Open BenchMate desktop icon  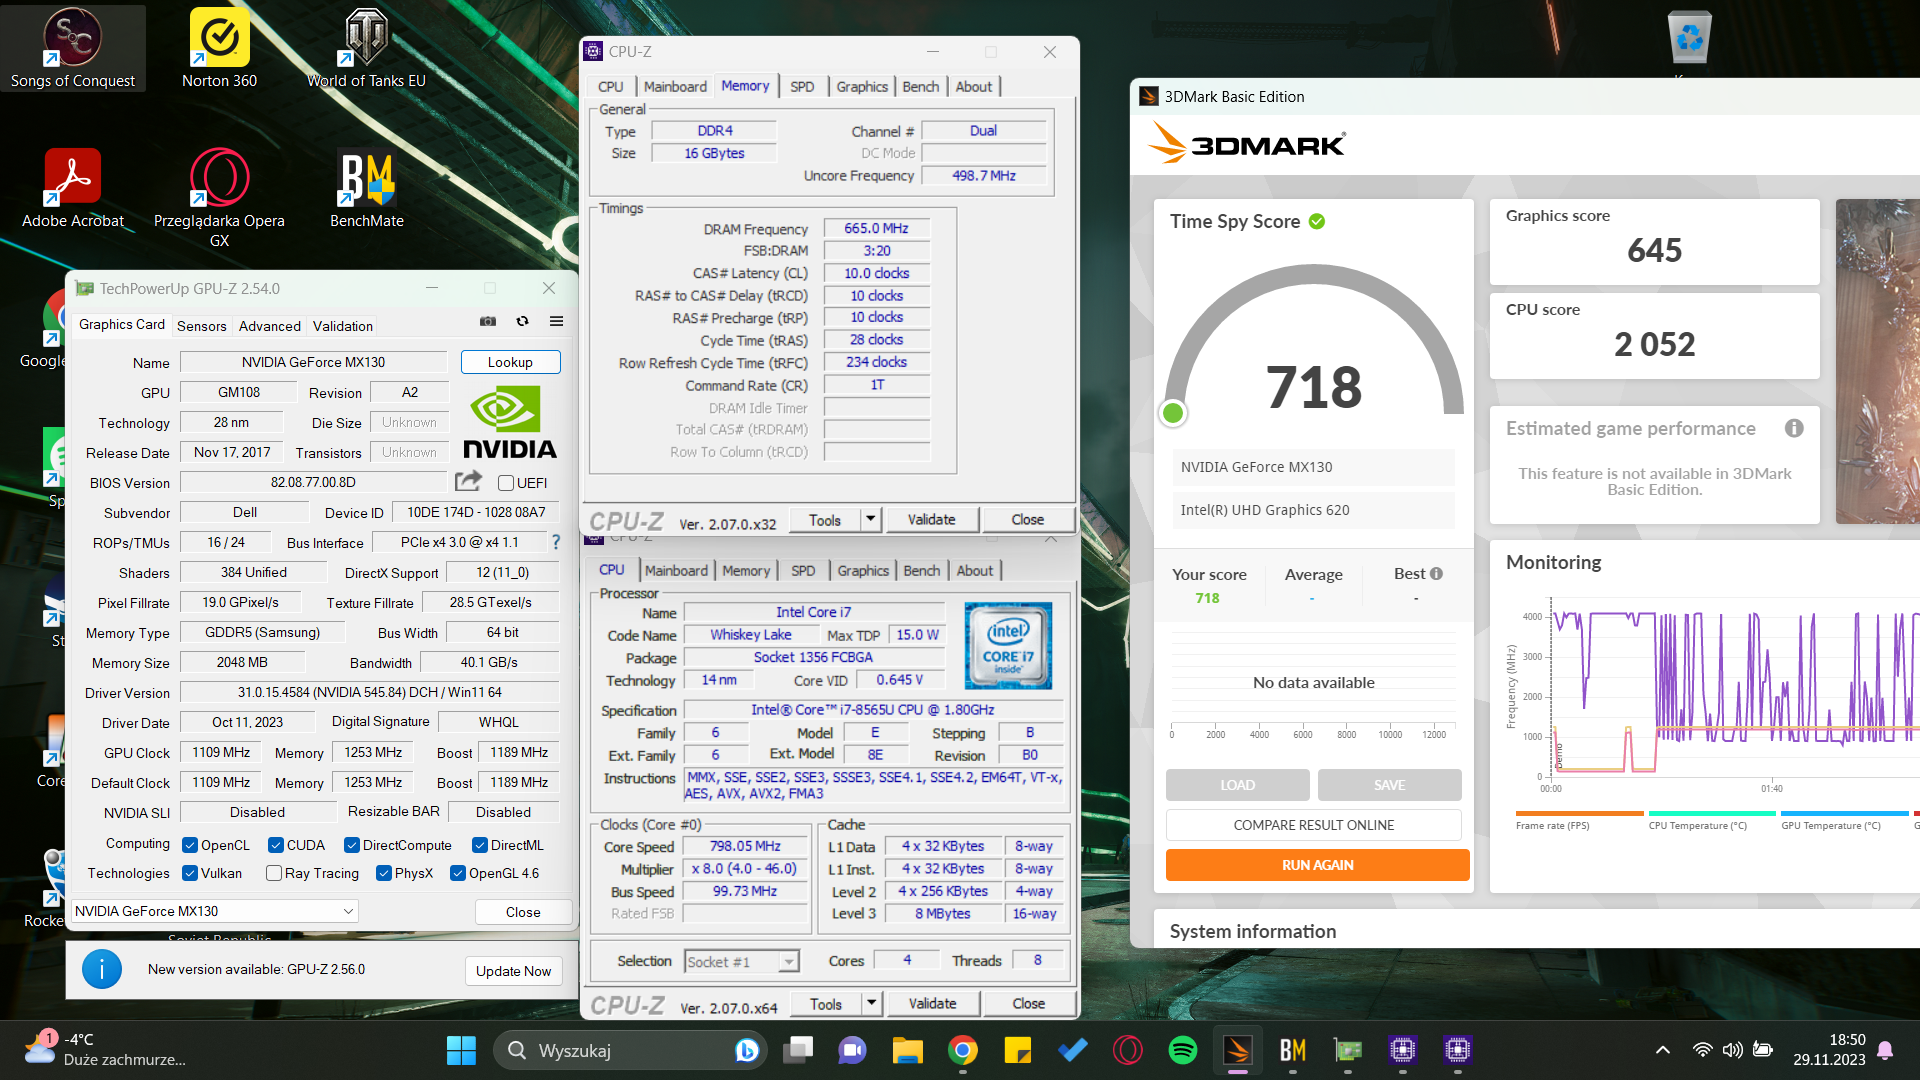pyautogui.click(x=367, y=188)
